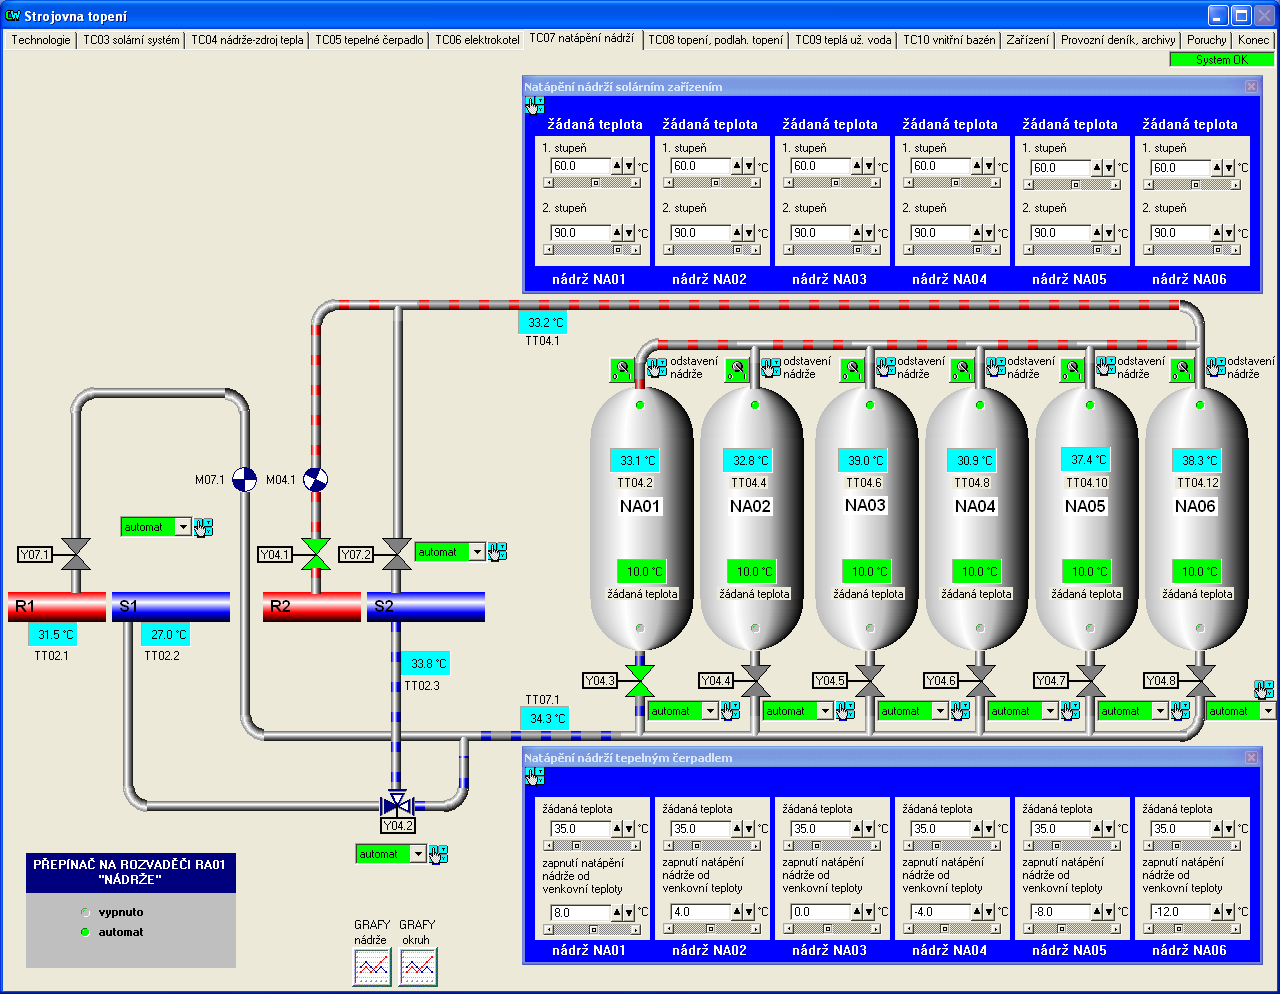Switch to the Technologie tab
Screen dimensions: 1280x994
click(x=41, y=40)
